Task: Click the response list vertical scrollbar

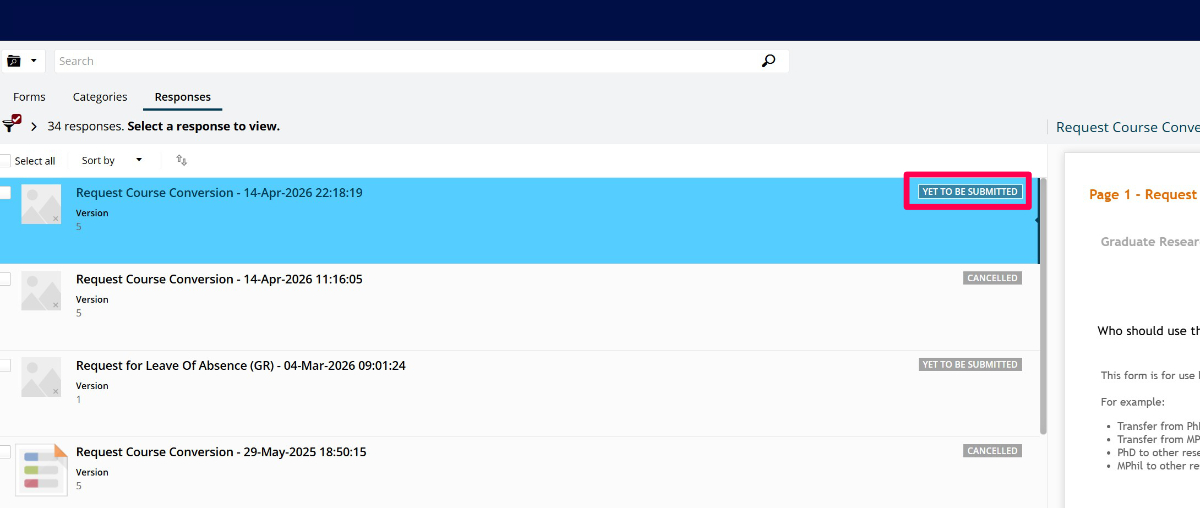Action: tap(1043, 305)
